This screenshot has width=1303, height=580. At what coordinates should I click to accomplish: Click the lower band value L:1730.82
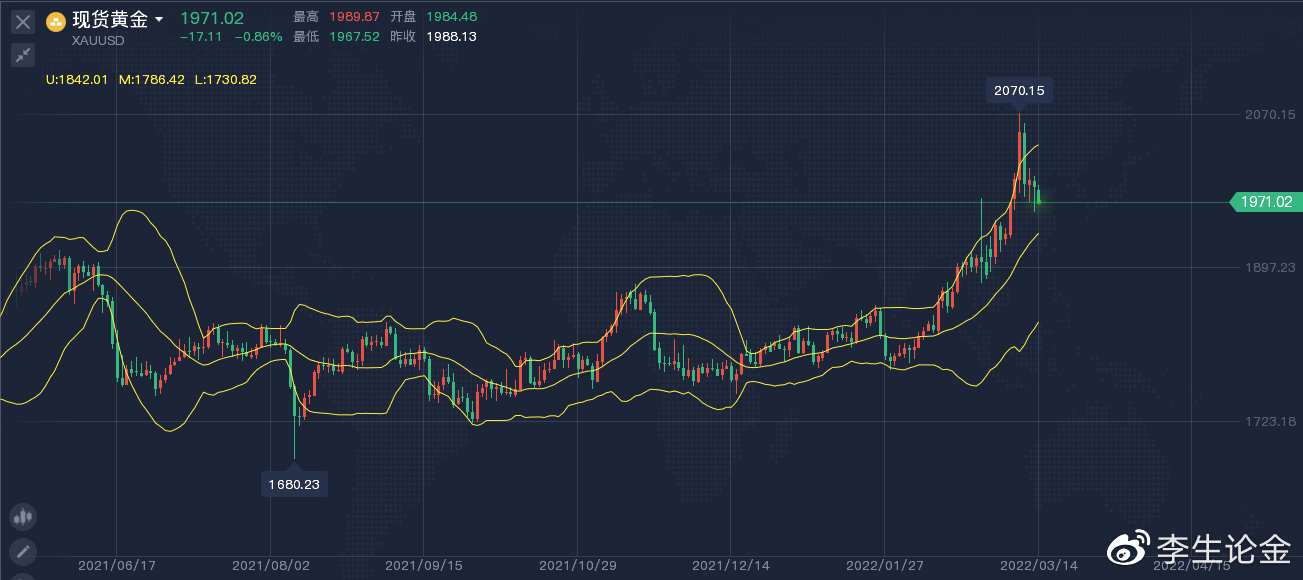[x=225, y=79]
